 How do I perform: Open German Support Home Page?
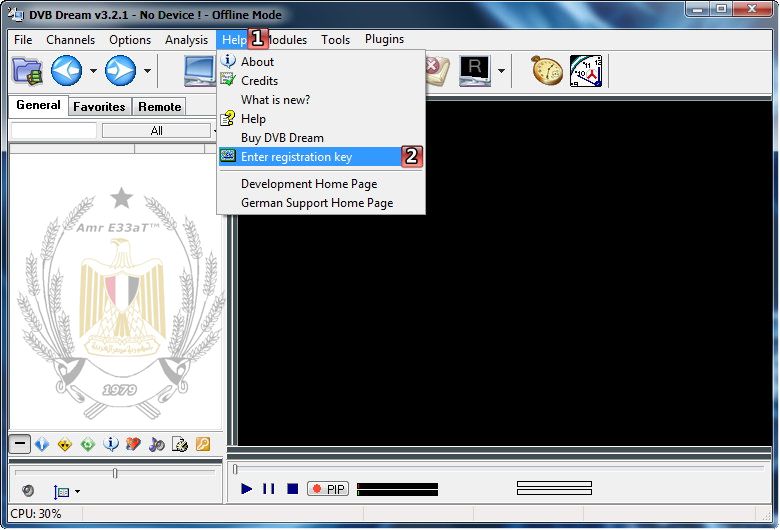(x=321, y=203)
